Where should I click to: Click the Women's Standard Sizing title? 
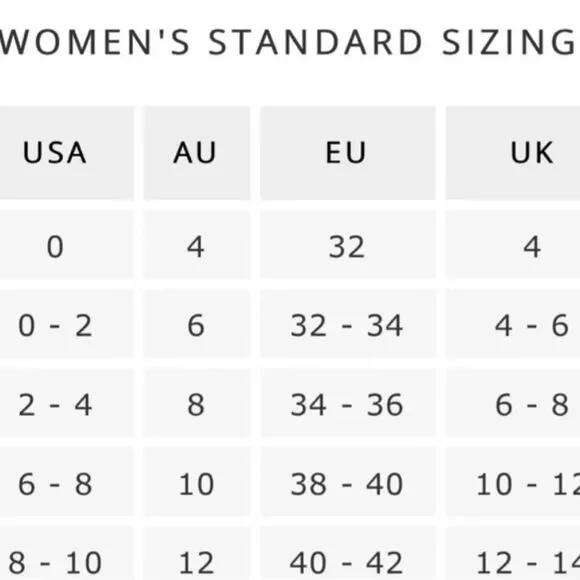(288, 43)
